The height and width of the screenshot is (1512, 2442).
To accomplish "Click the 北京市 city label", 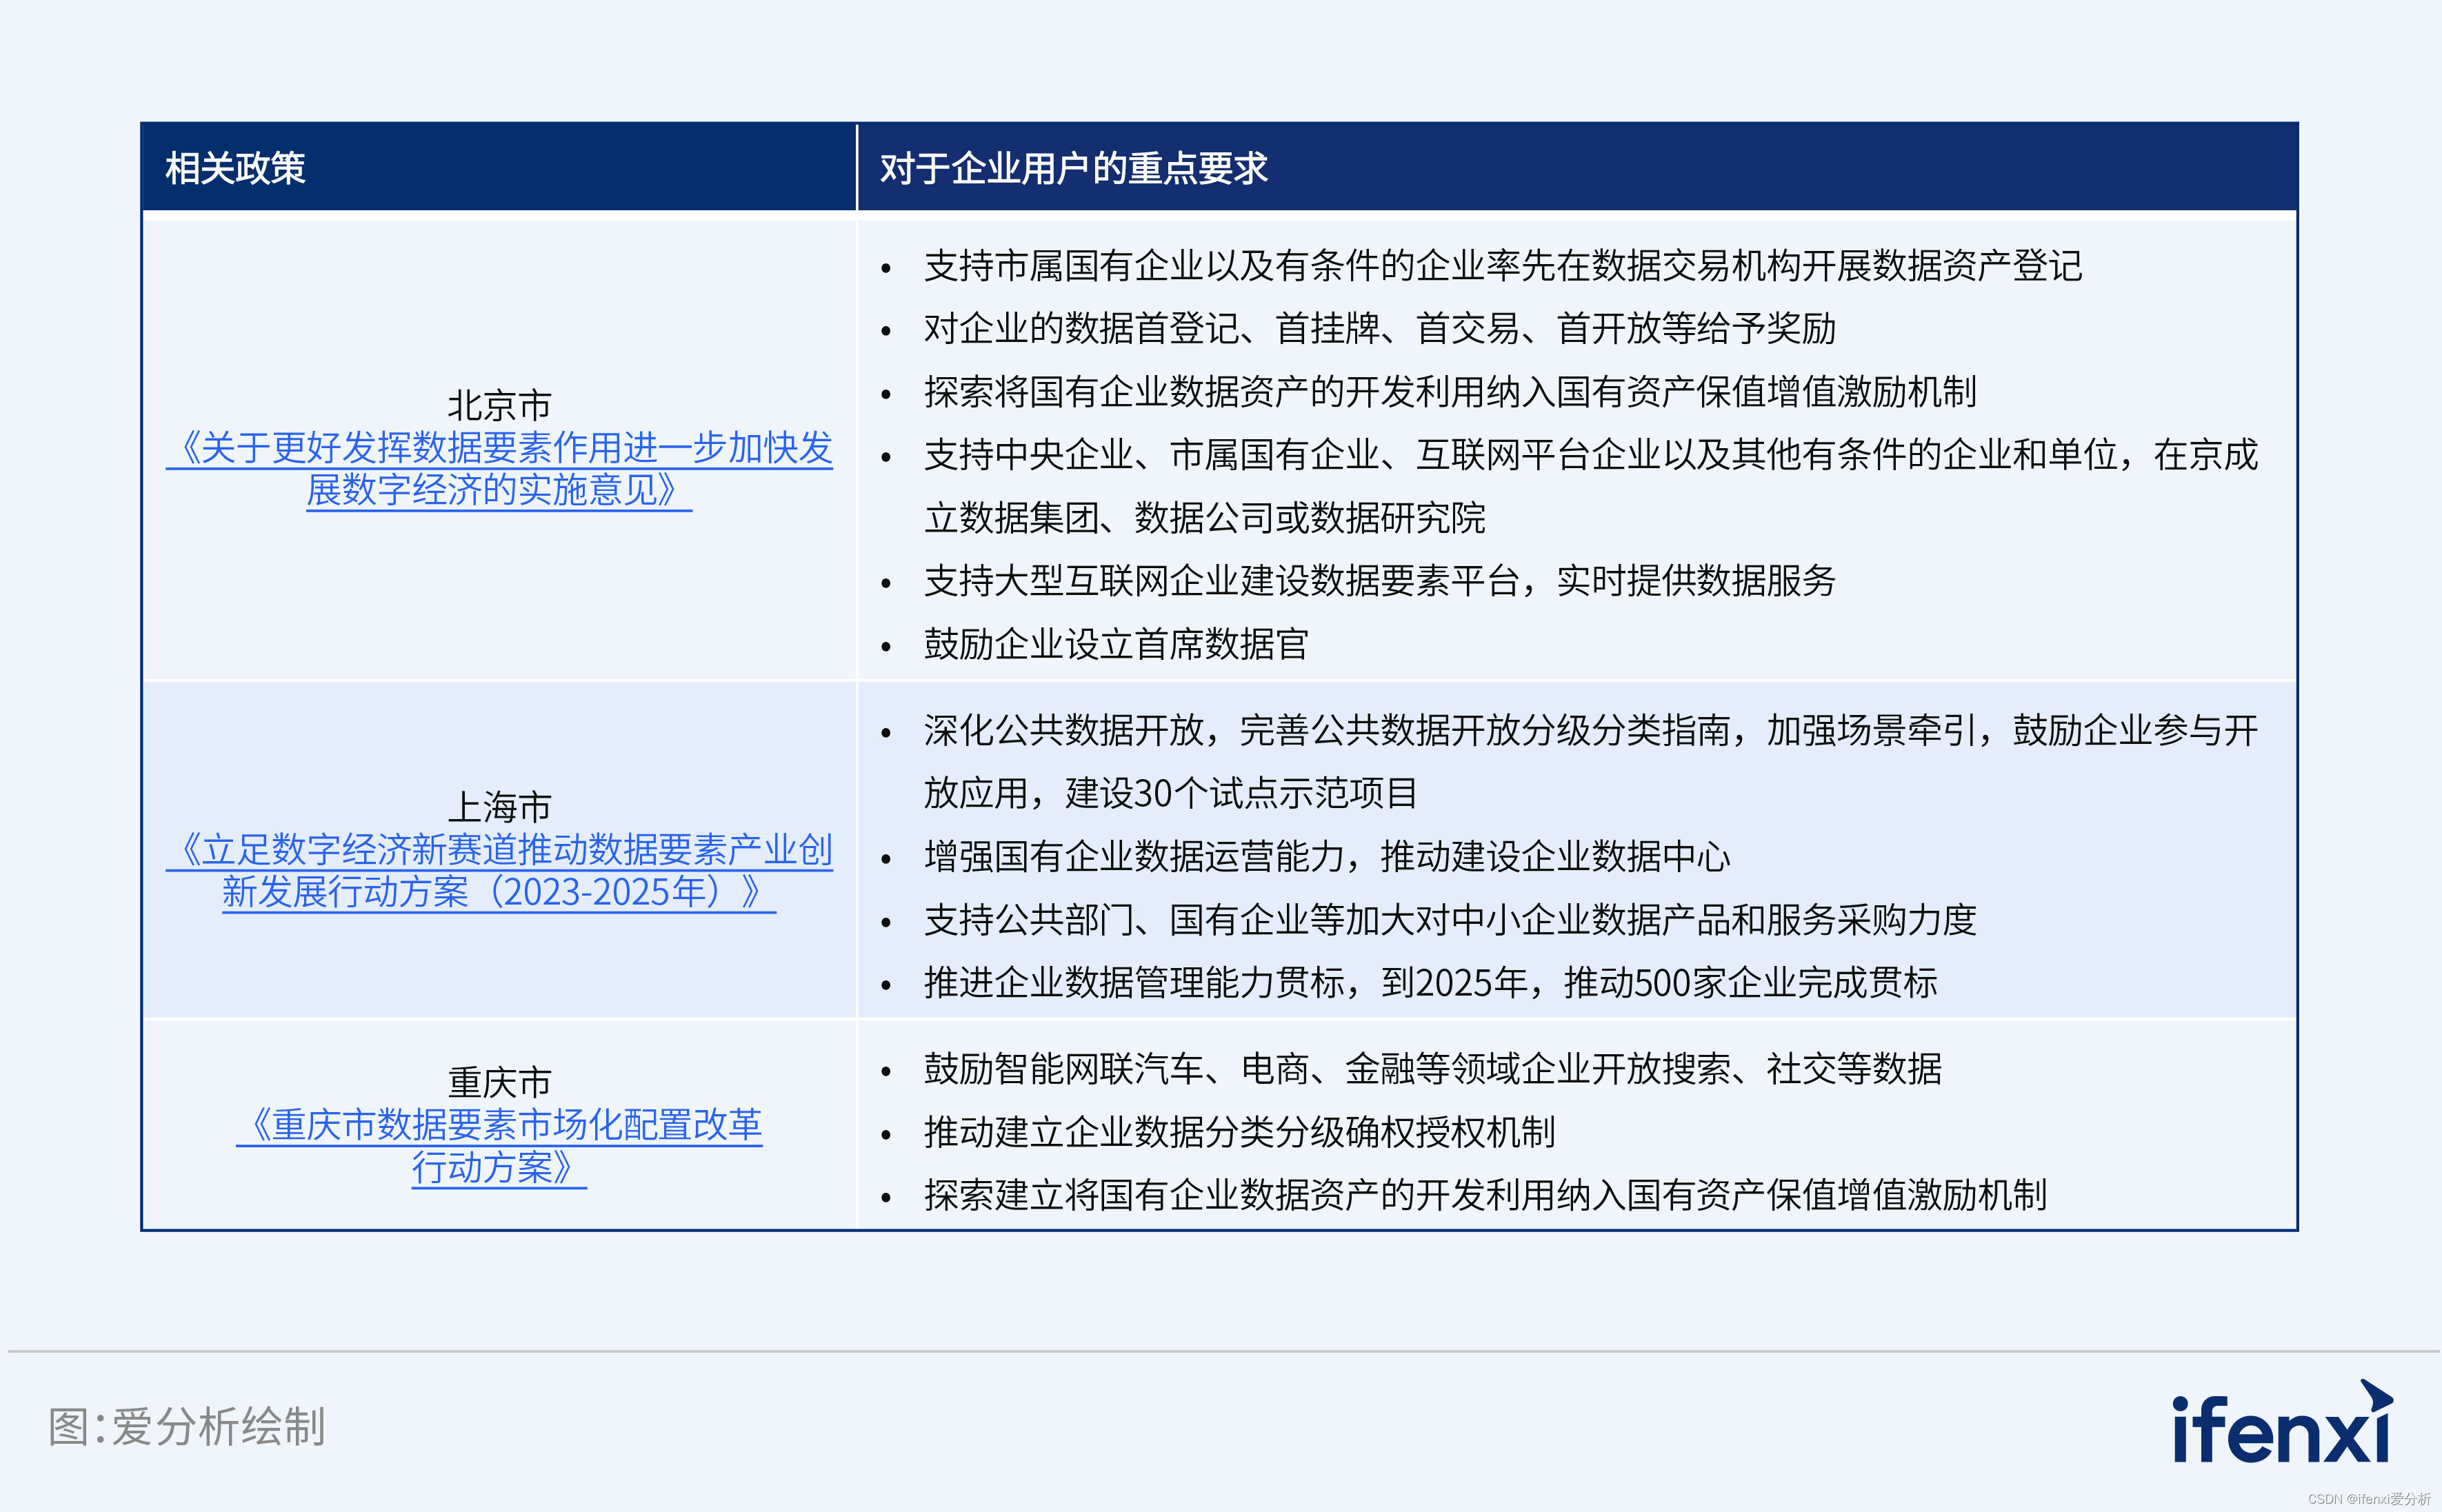I will 499,405.
